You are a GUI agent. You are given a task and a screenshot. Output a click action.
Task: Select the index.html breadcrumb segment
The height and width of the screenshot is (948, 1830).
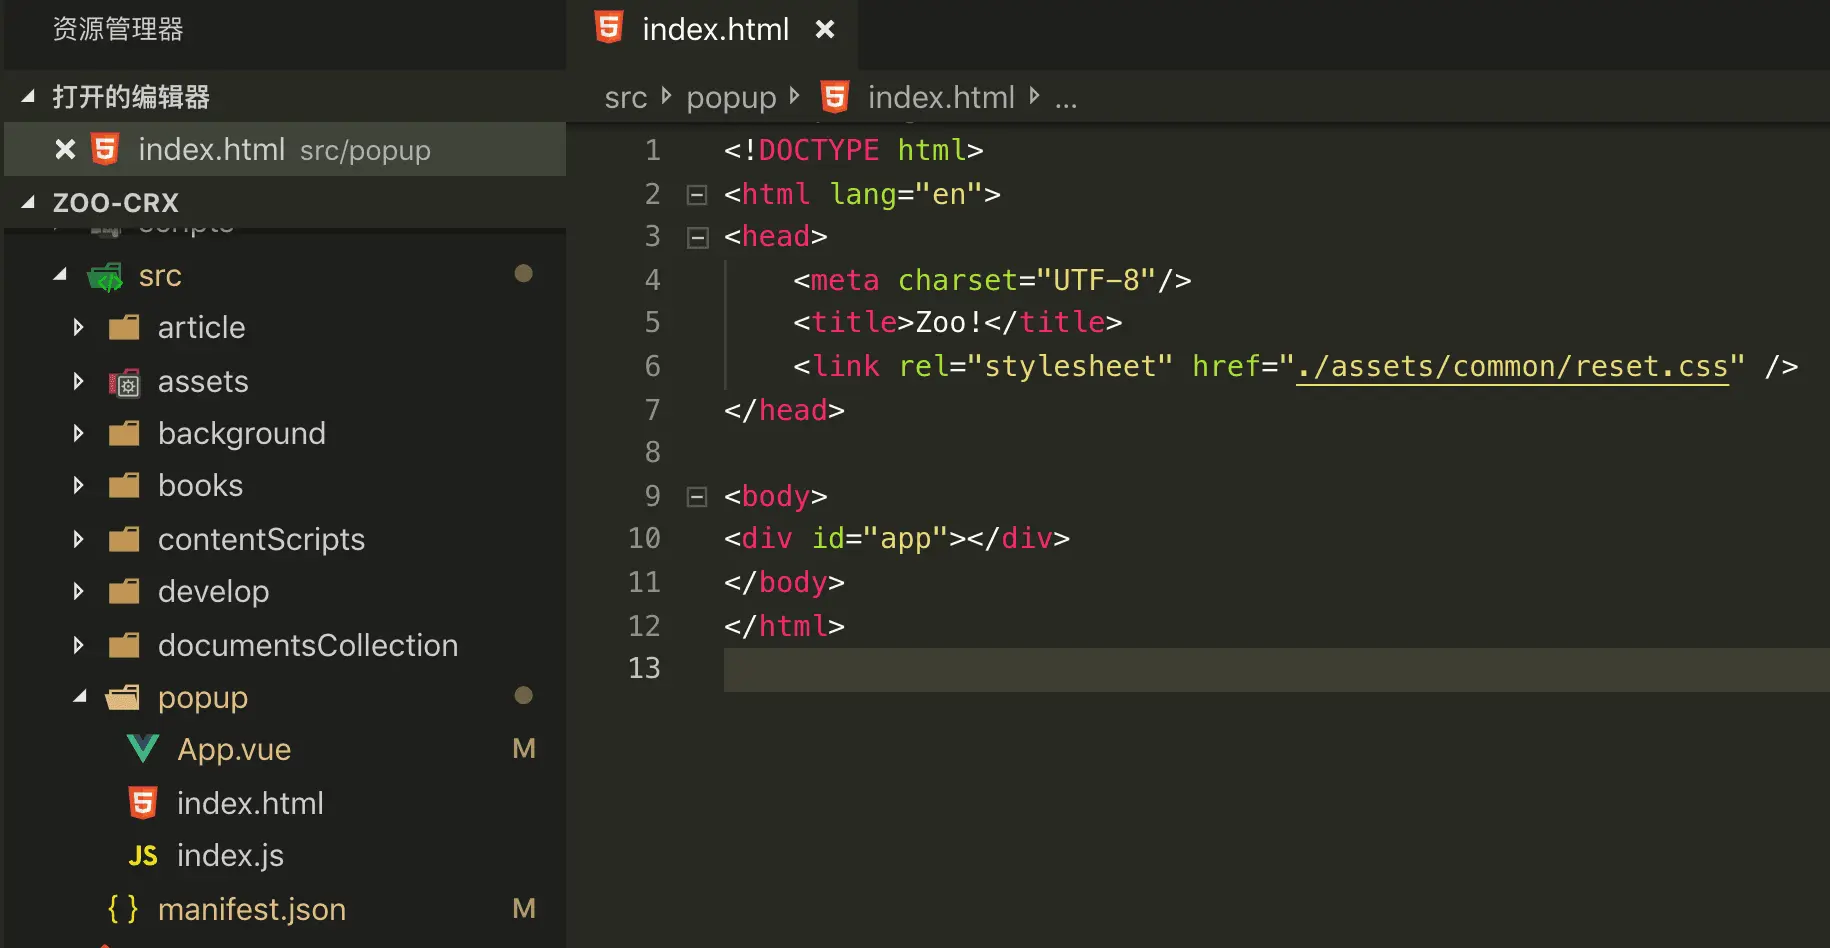(941, 97)
